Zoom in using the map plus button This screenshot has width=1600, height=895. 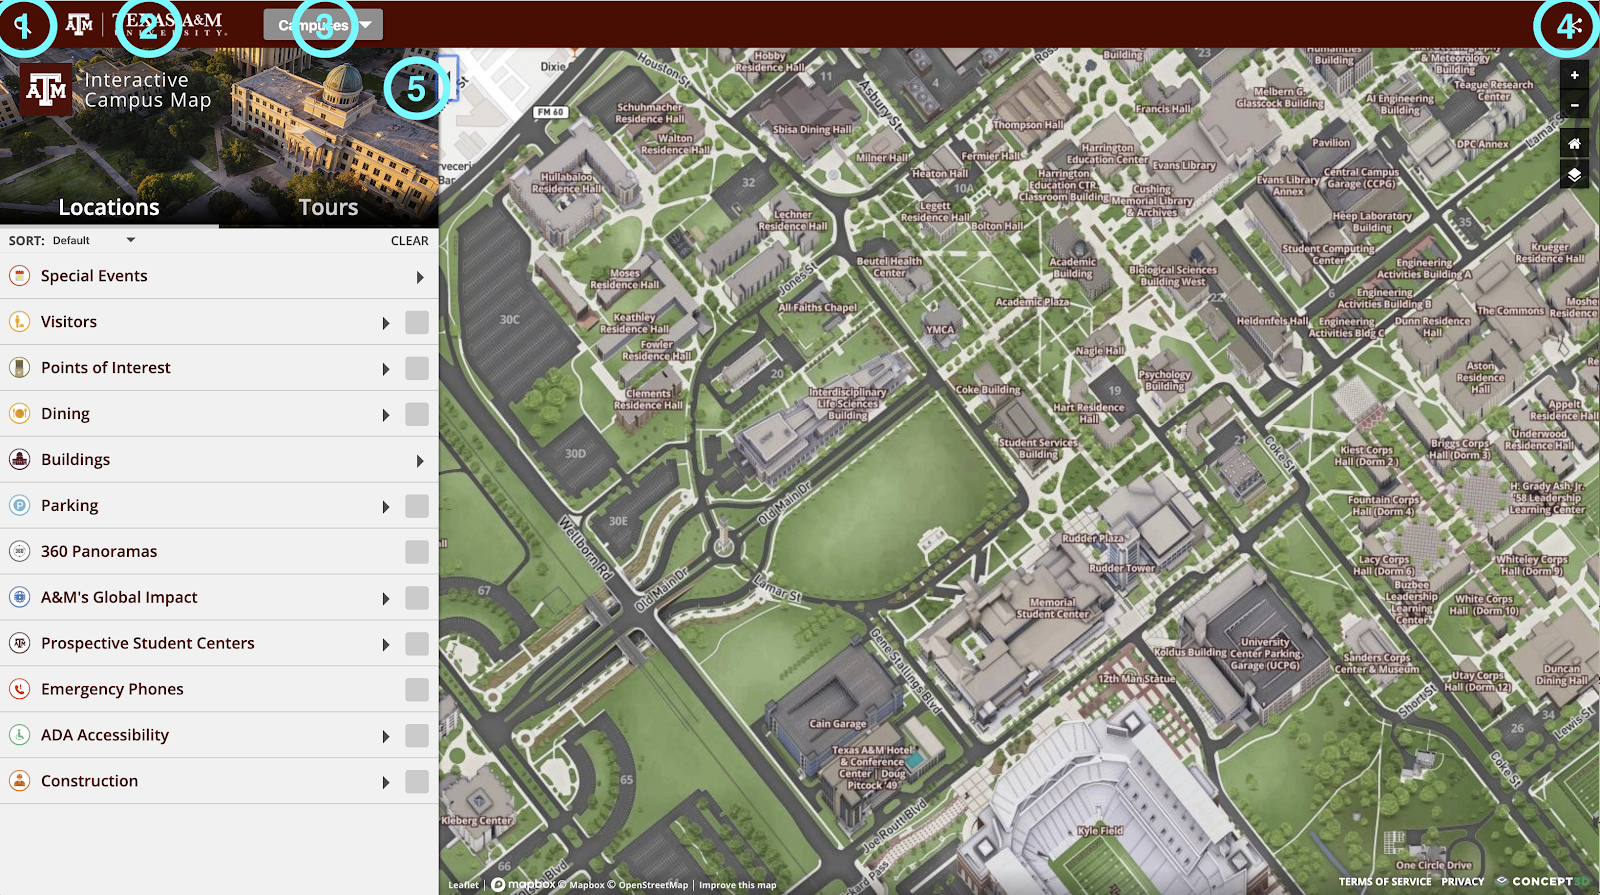click(1574, 75)
